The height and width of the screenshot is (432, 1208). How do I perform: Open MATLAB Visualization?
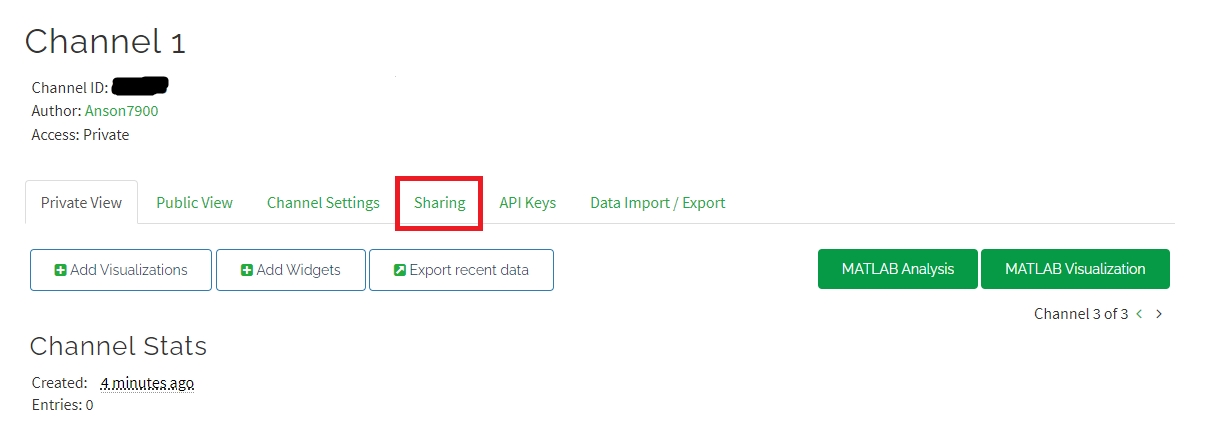(x=1075, y=269)
